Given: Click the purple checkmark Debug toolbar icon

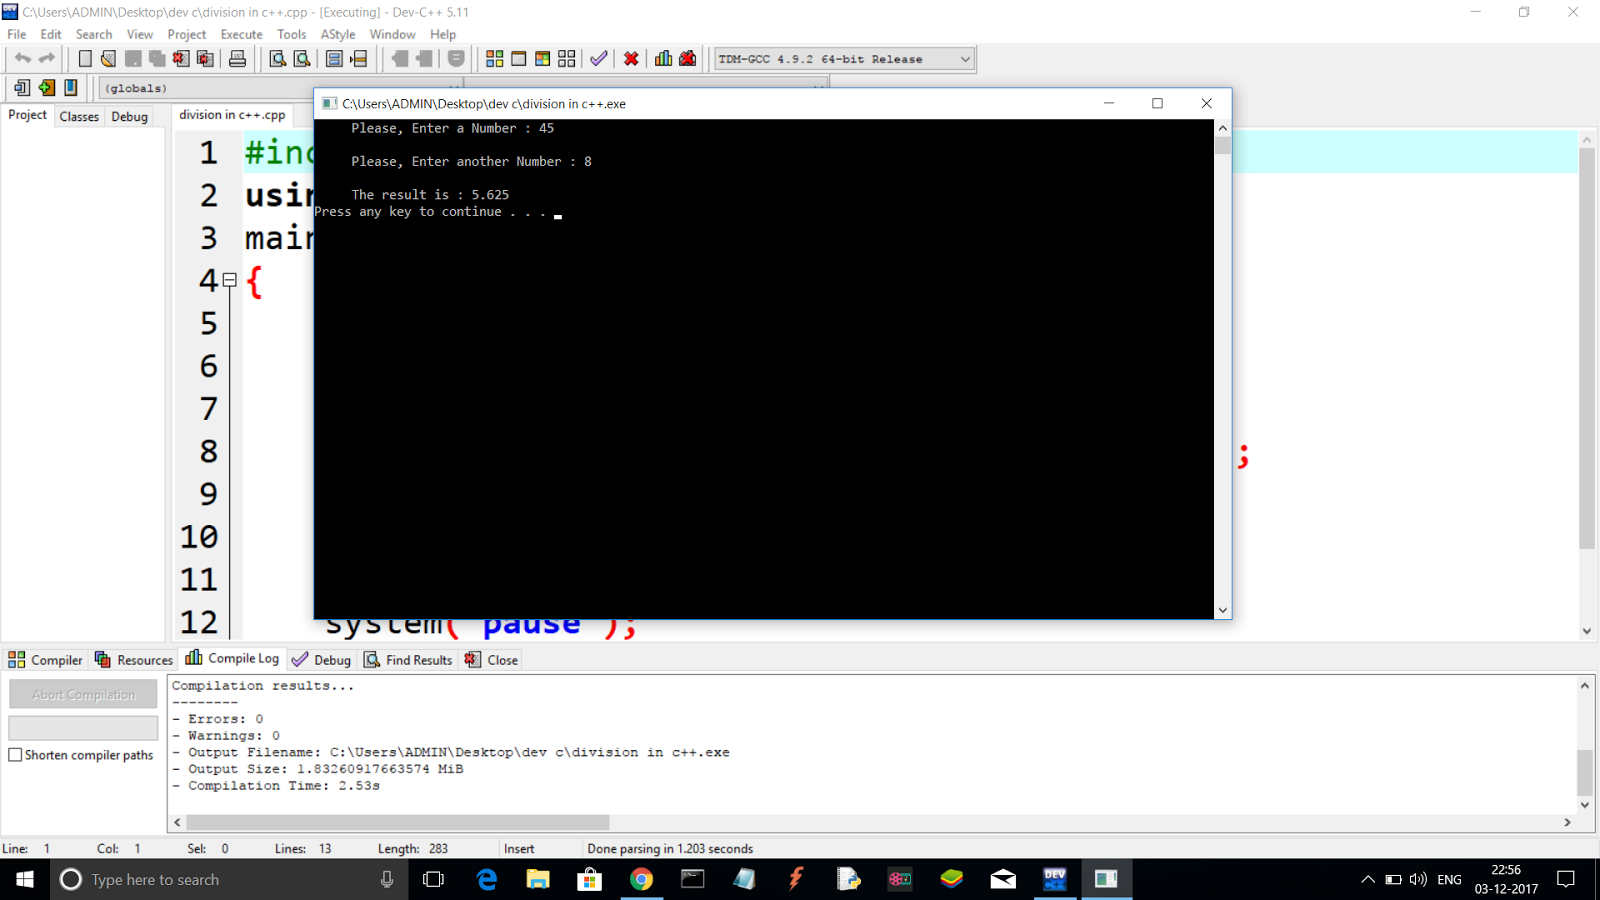Looking at the screenshot, I should [598, 59].
